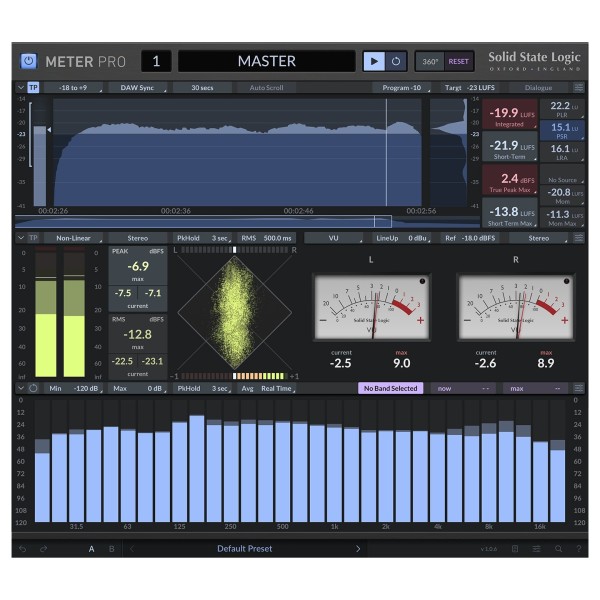Select the MASTER track name field

tap(267, 61)
